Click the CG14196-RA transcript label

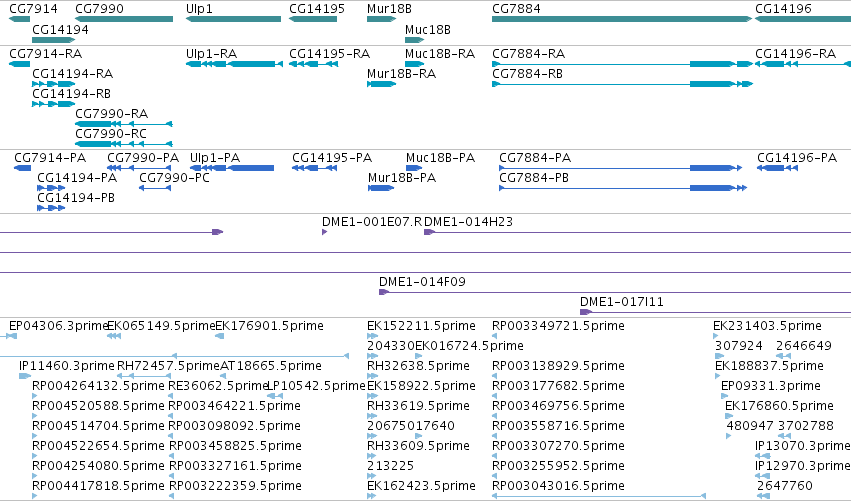796,54
